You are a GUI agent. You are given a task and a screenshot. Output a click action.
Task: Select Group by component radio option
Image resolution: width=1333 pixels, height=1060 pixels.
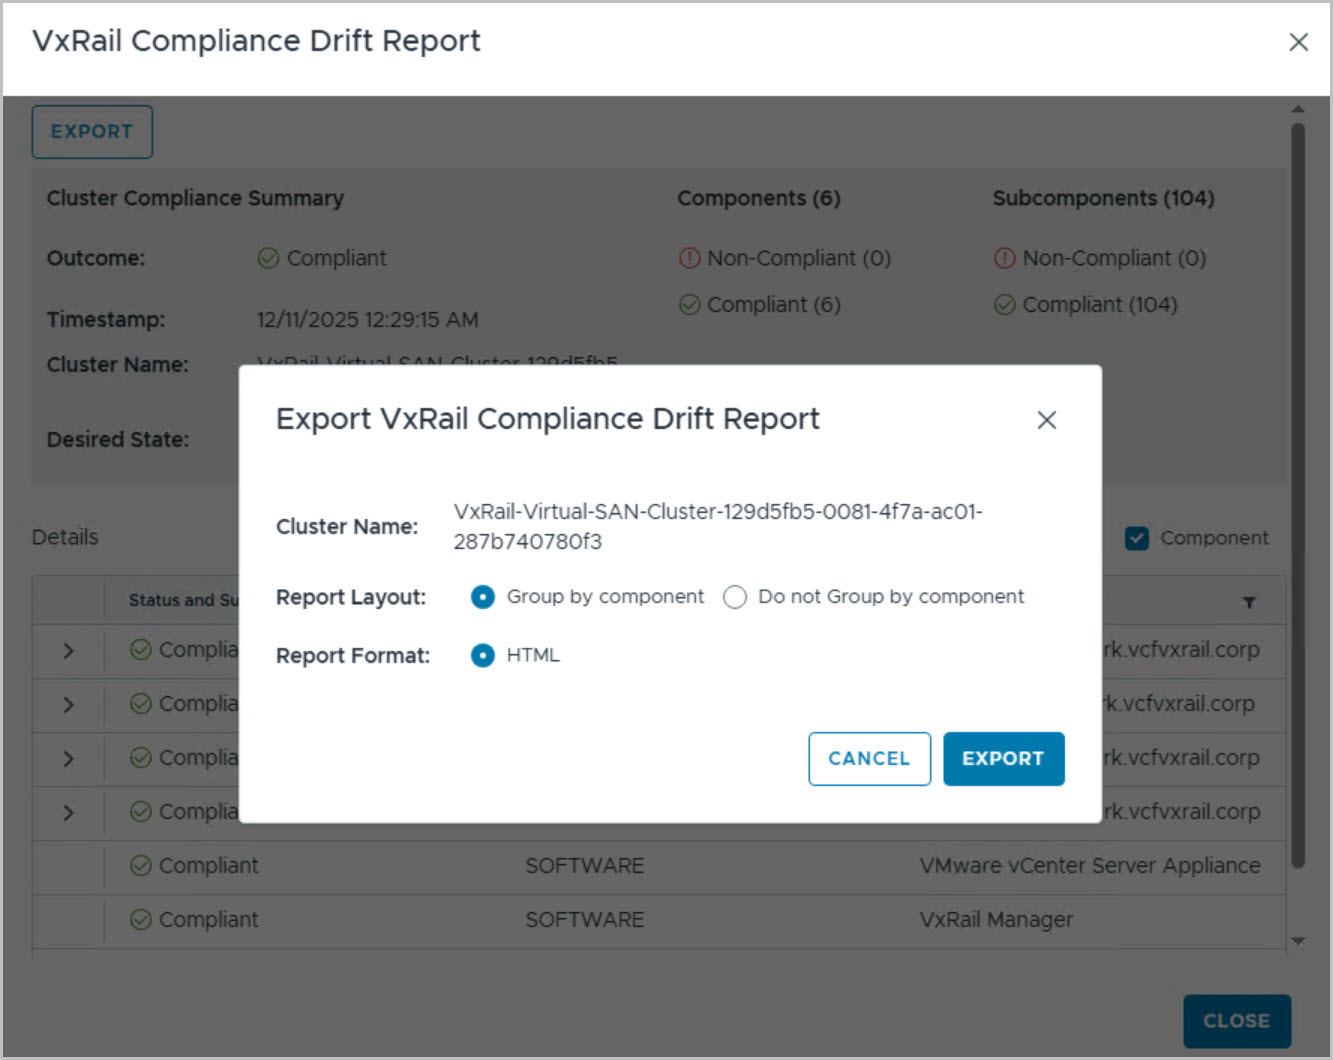tap(483, 597)
